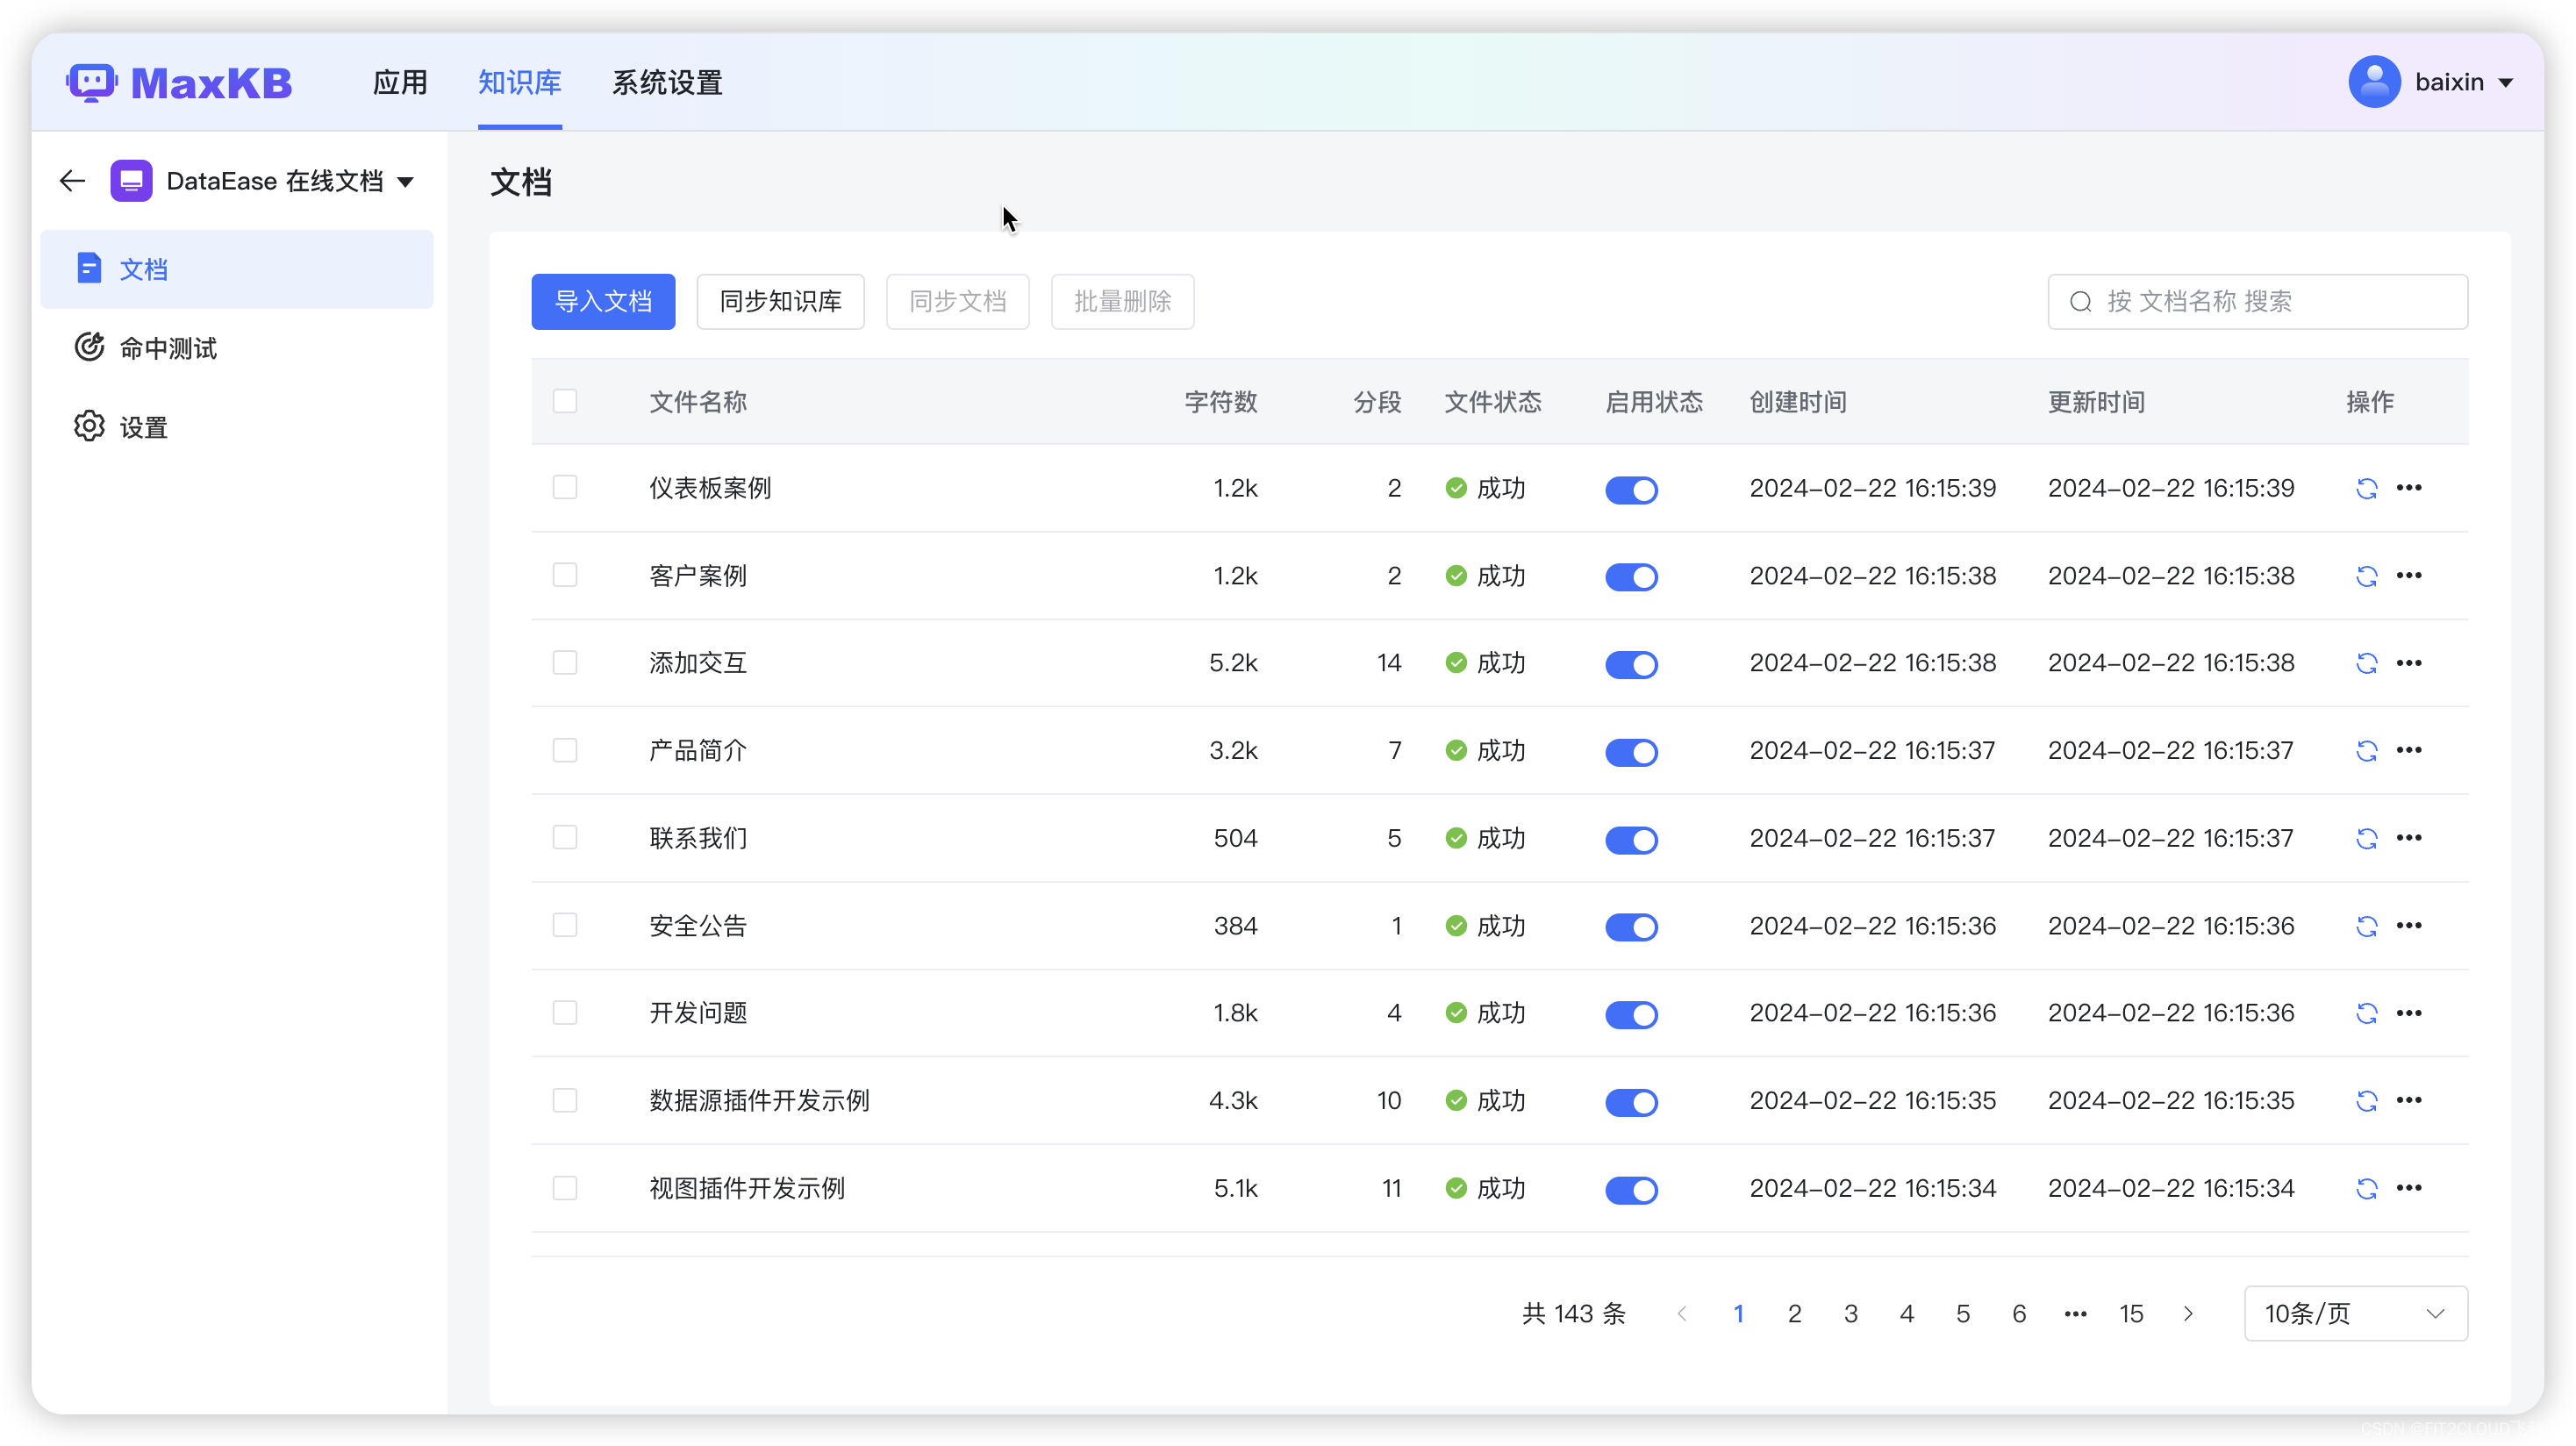Screen dimensions: 2576x1446
Task: Open the 应用 top menu
Action: (400, 82)
